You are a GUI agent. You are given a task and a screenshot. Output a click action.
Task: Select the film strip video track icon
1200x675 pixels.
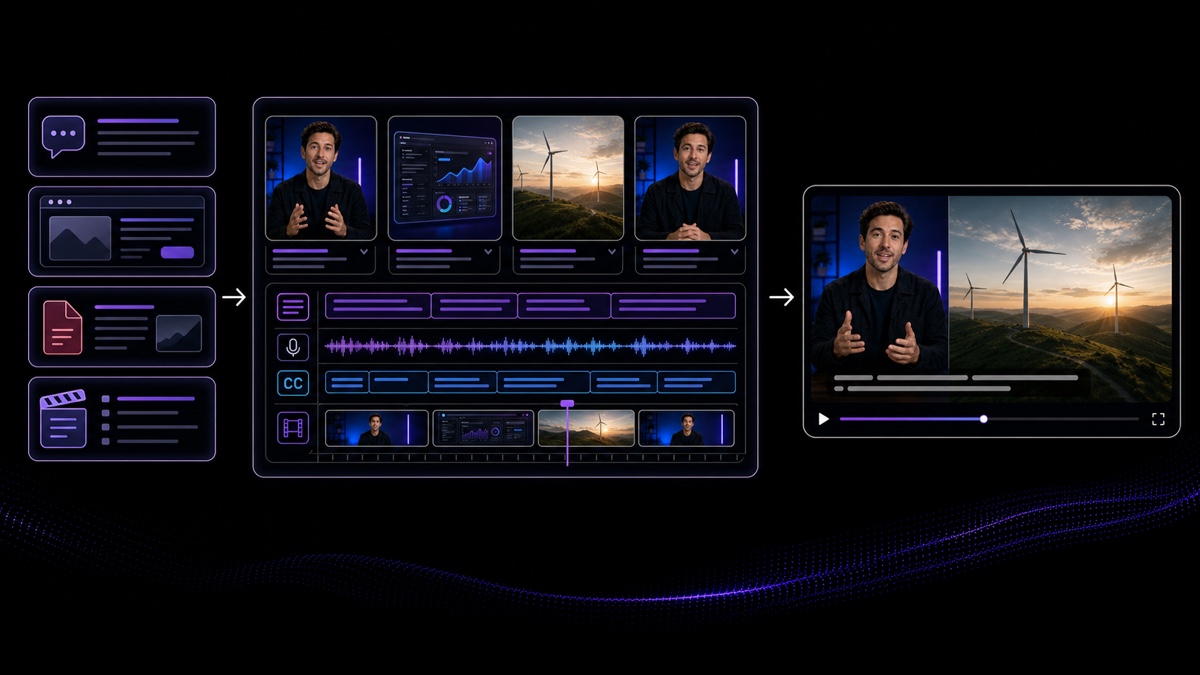point(292,428)
